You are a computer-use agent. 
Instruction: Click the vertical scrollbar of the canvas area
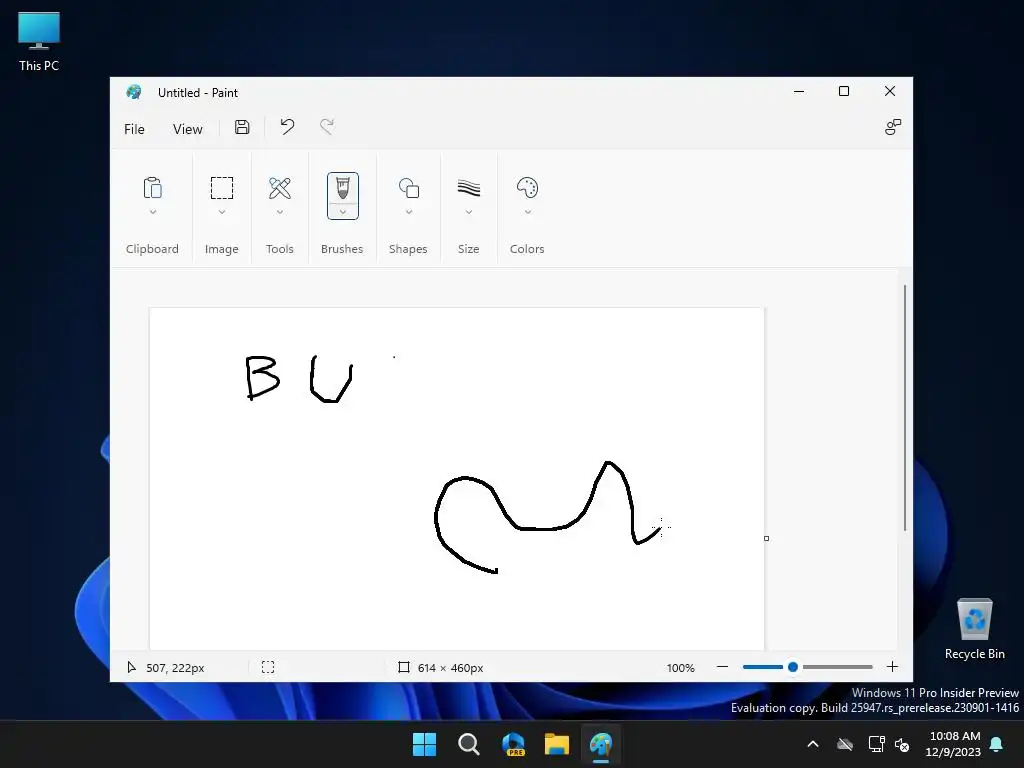click(x=904, y=408)
